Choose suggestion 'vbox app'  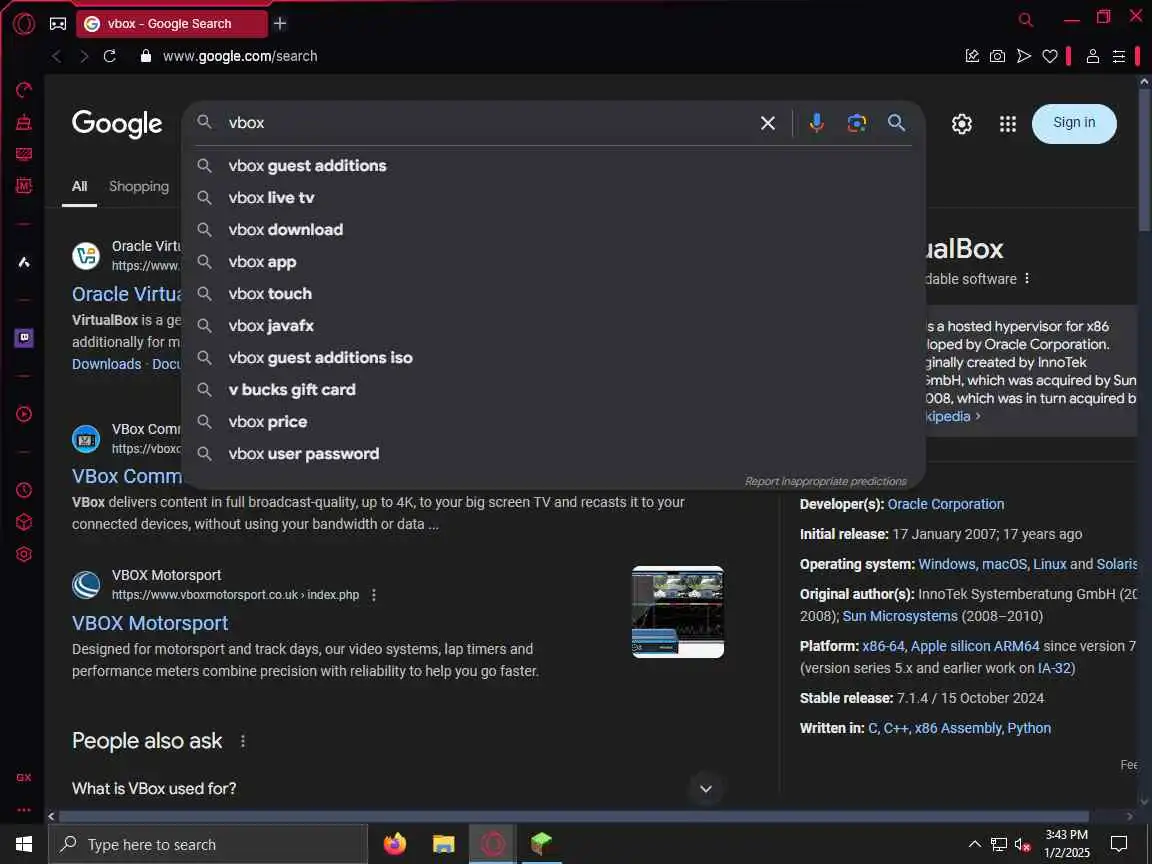point(552,262)
